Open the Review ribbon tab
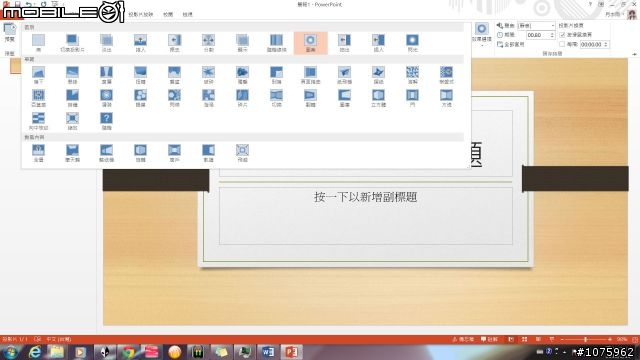640x360 pixels. 168,14
